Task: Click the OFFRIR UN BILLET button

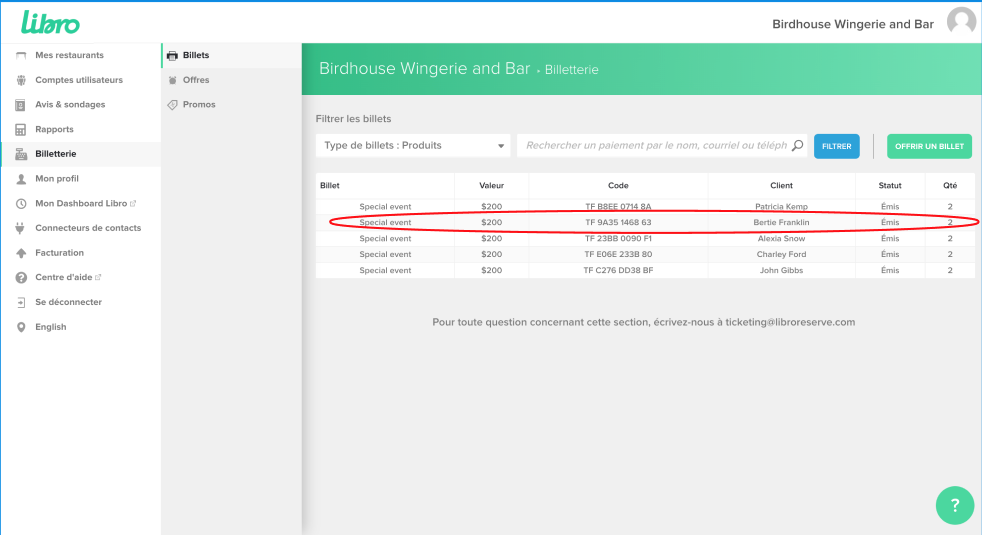Action: coord(929,146)
